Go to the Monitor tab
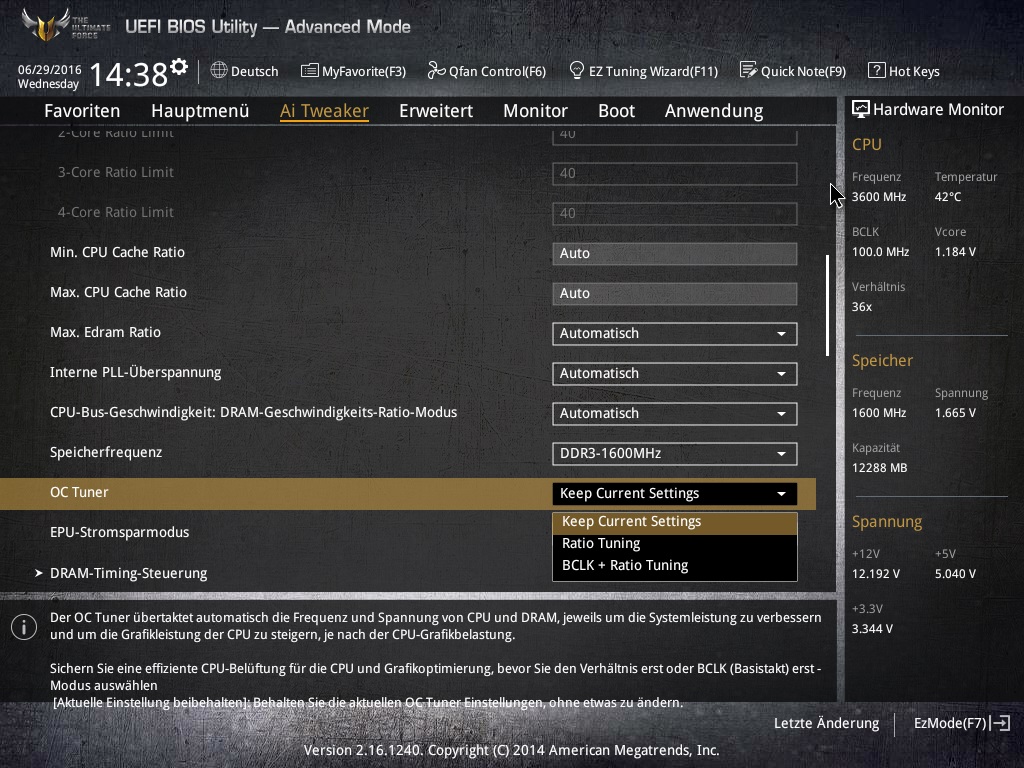The width and height of the screenshot is (1024, 768). click(536, 111)
